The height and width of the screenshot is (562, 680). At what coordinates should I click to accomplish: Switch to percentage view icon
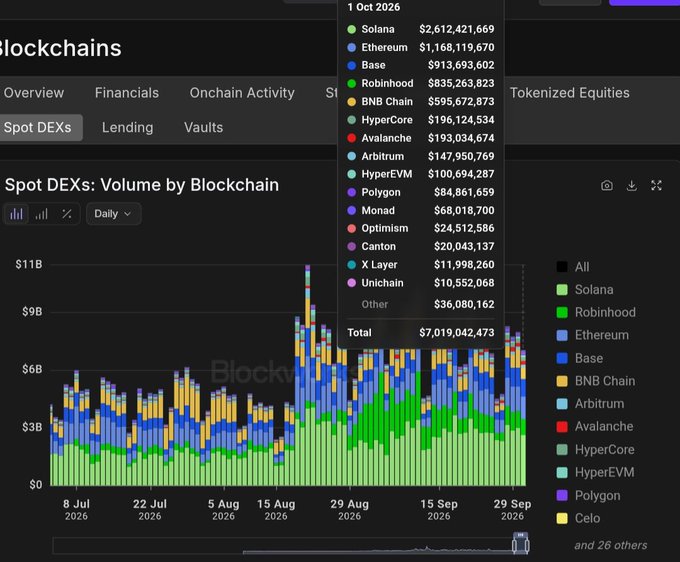coord(66,214)
